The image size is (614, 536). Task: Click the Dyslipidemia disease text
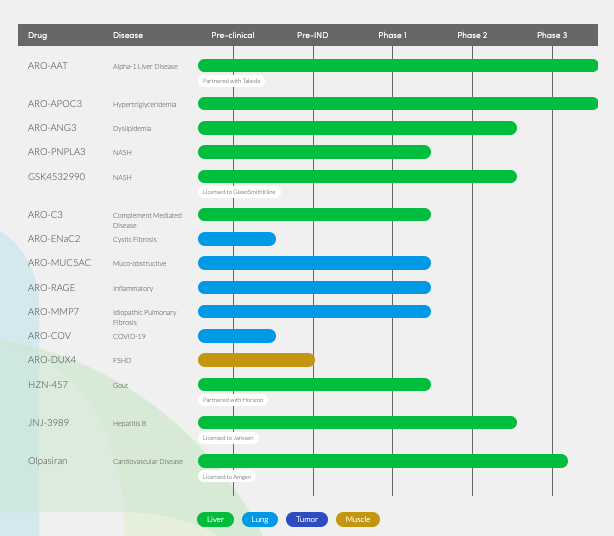(132, 128)
